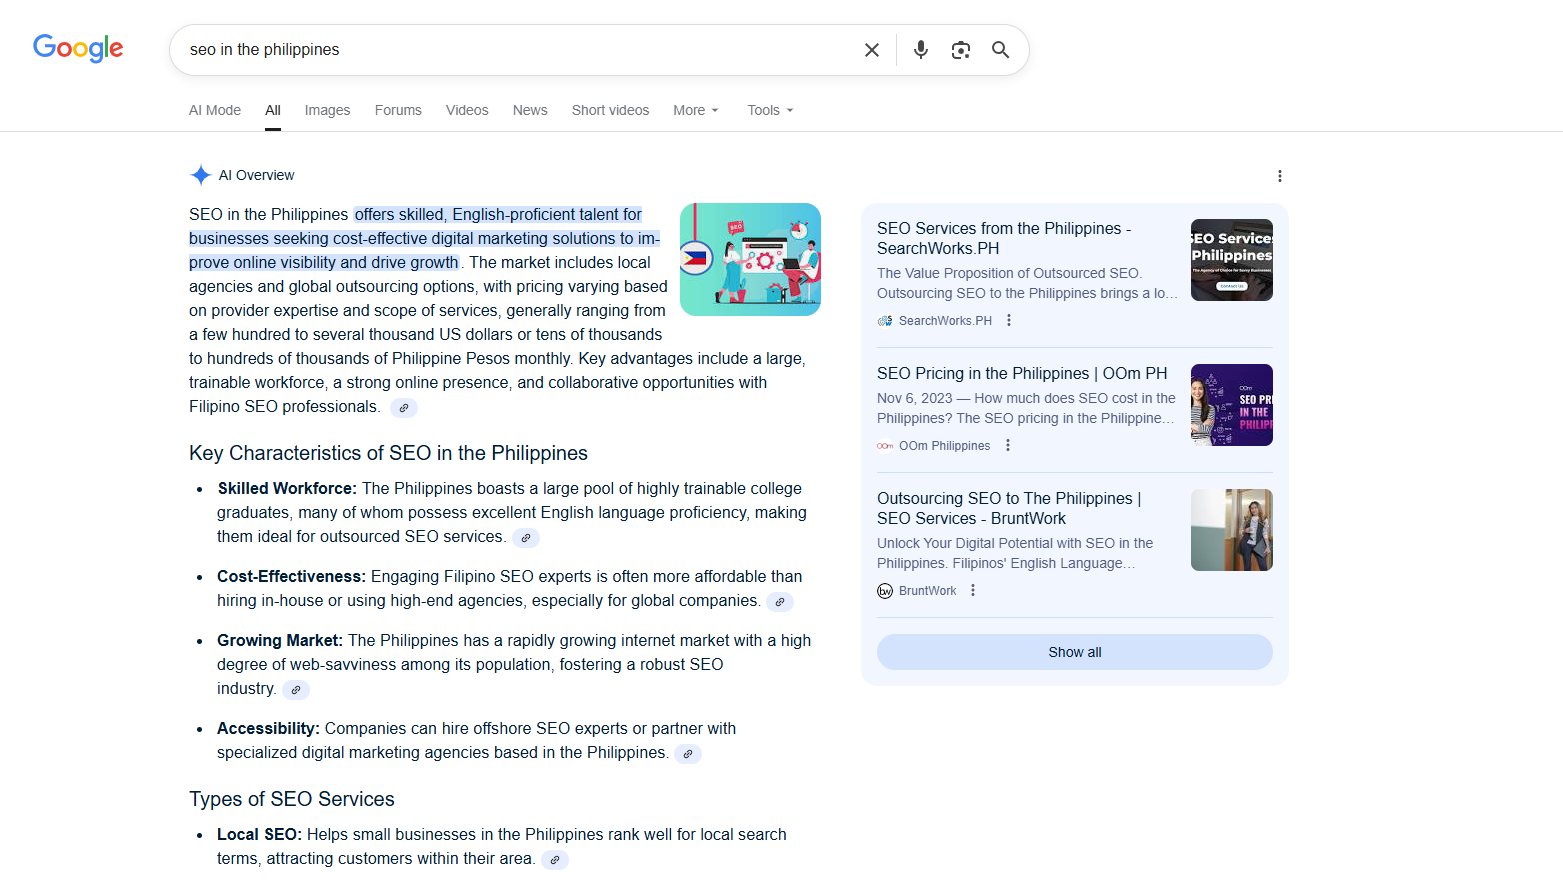Screen dimensions: 1563x880
Task: Open the SearchWorks.PH result thumbnail
Action: click(1232, 260)
